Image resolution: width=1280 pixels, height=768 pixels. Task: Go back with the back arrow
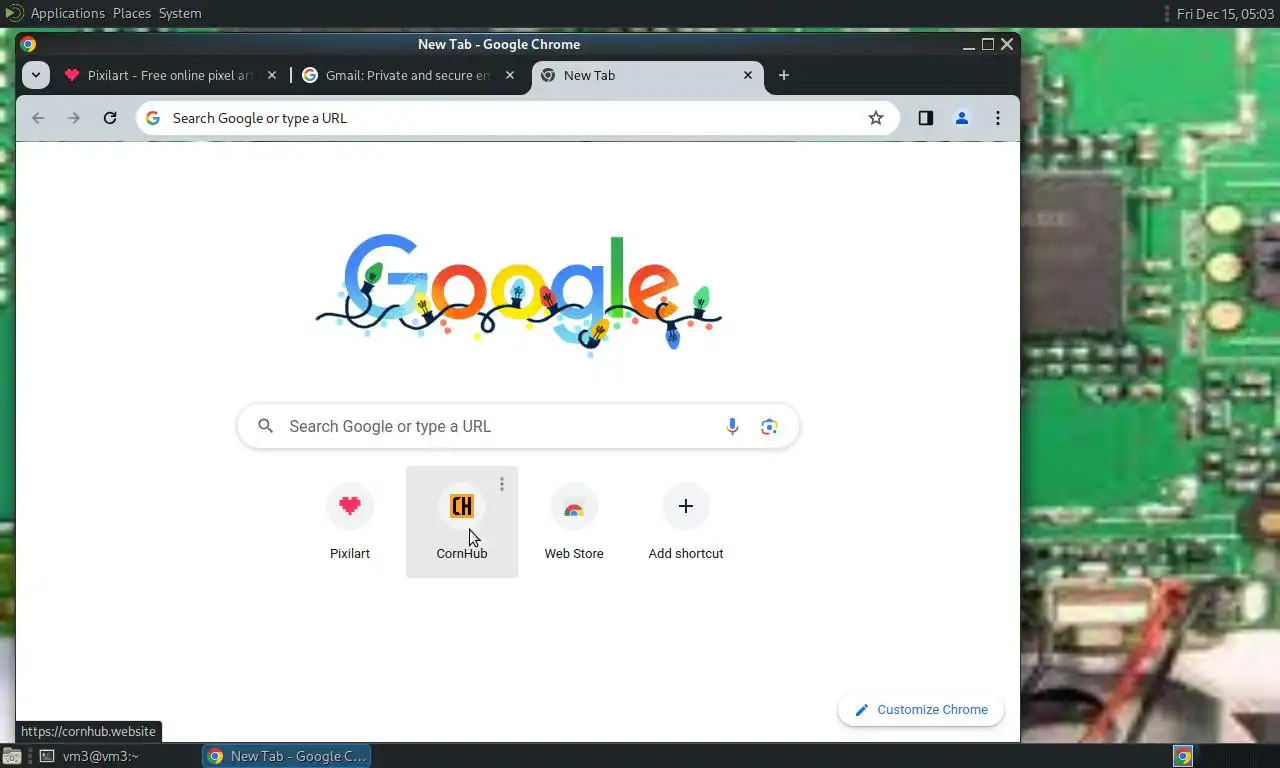click(38, 118)
